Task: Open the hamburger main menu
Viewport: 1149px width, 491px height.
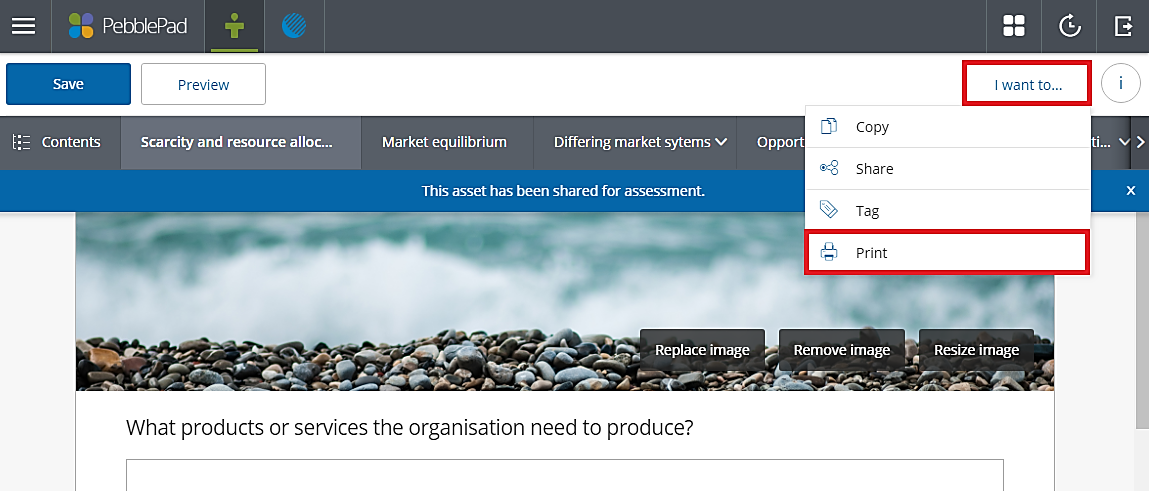Action: [x=24, y=26]
